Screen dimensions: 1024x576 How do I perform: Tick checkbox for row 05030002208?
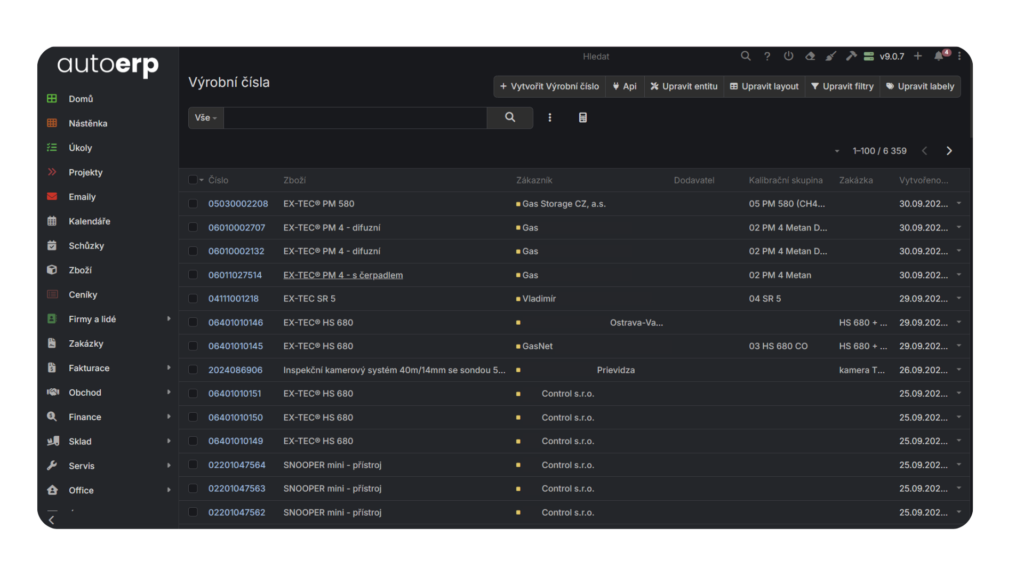point(193,204)
